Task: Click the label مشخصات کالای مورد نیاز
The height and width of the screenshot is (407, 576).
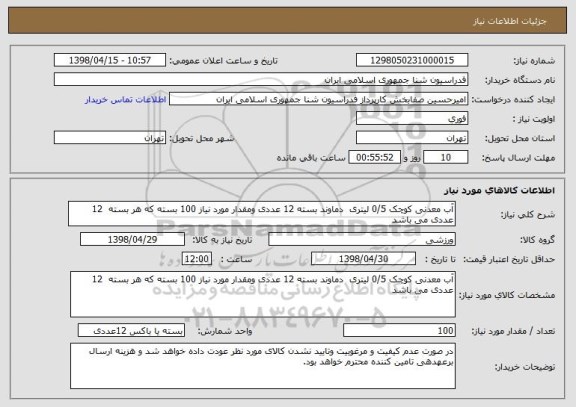Action: [x=507, y=295]
